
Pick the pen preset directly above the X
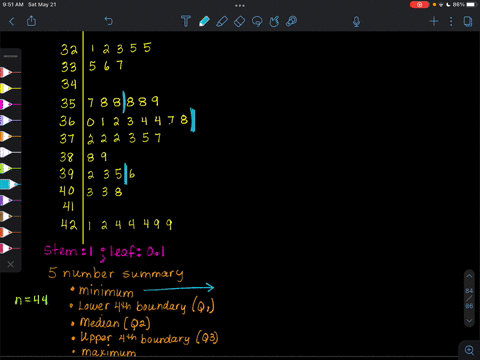click(10, 248)
